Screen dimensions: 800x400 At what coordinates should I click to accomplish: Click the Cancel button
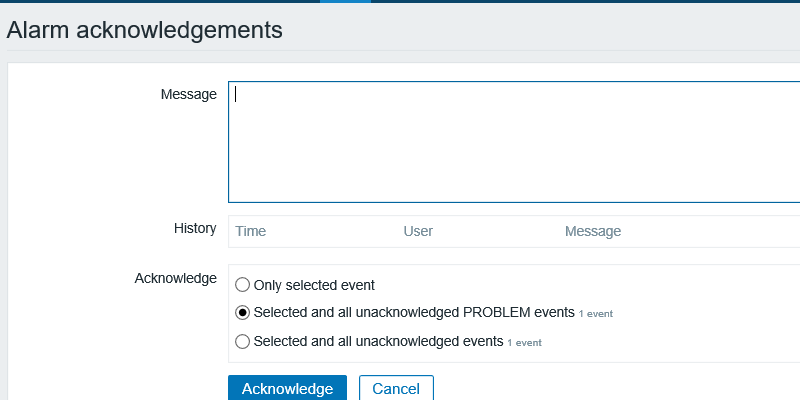tap(396, 389)
